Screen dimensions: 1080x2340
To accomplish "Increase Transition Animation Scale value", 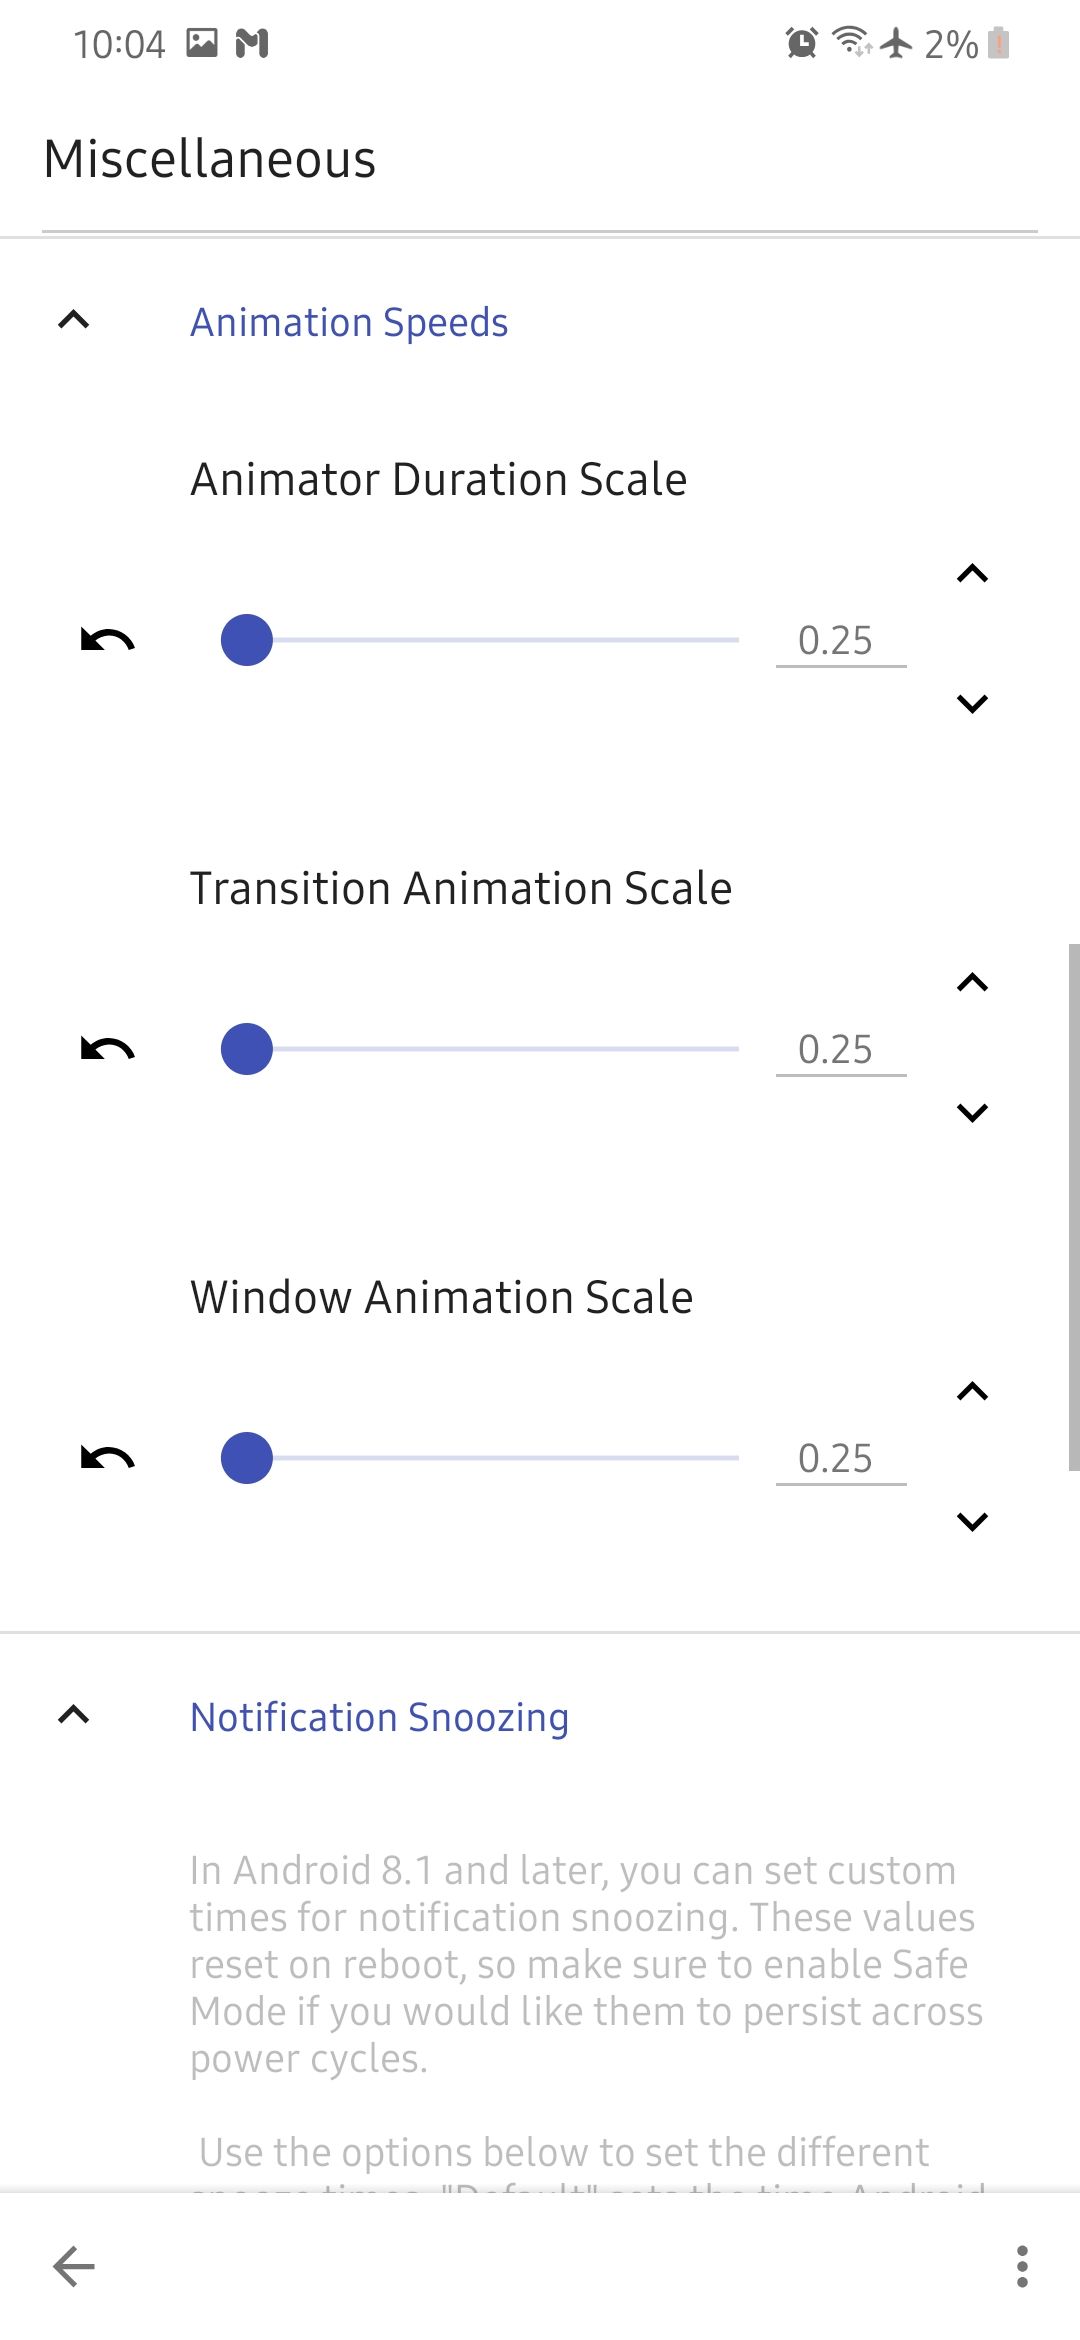I will 972,983.
